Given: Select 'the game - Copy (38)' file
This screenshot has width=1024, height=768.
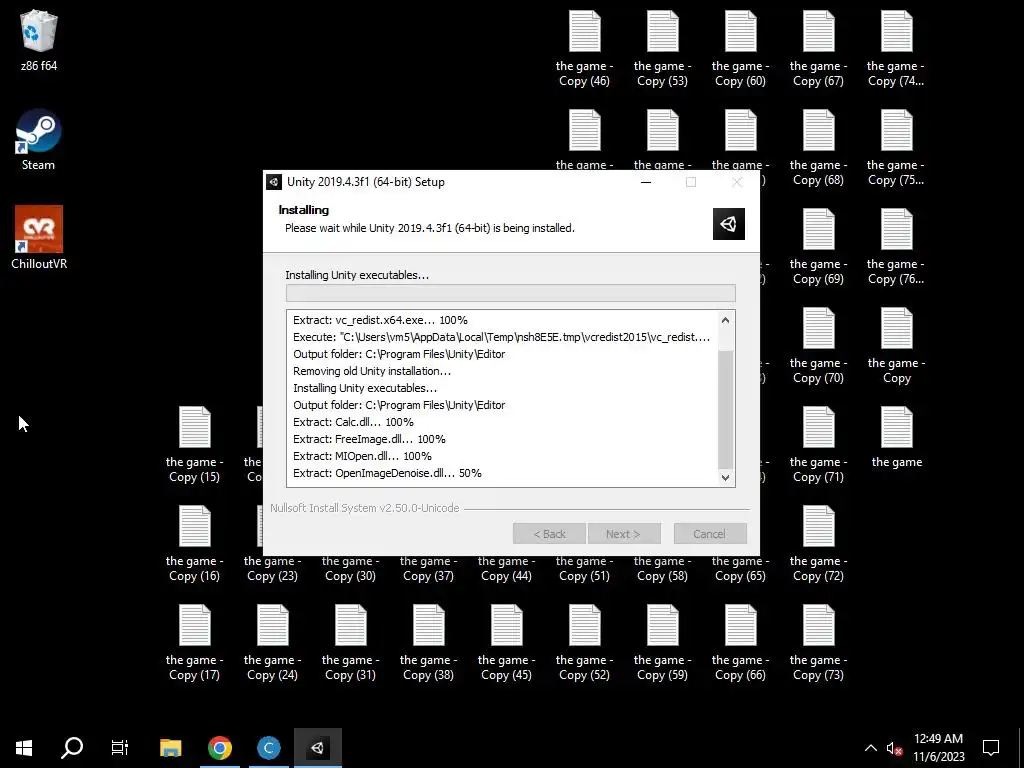Looking at the screenshot, I should point(428,643).
